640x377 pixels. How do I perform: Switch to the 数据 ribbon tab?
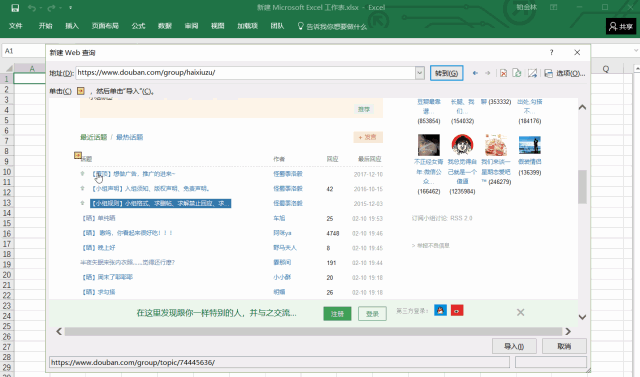(x=165, y=26)
